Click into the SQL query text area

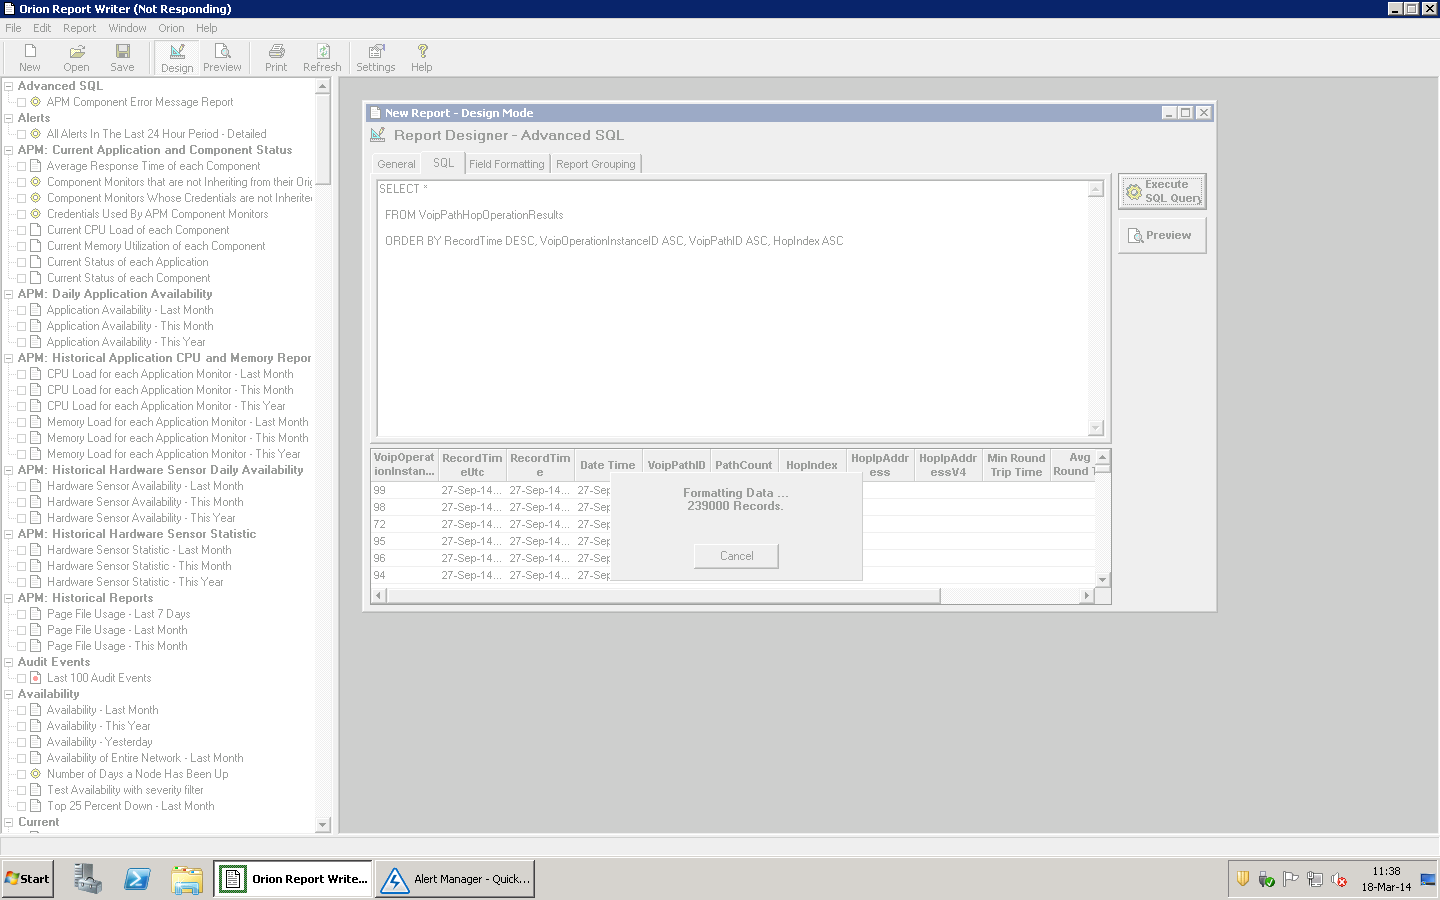[732, 308]
